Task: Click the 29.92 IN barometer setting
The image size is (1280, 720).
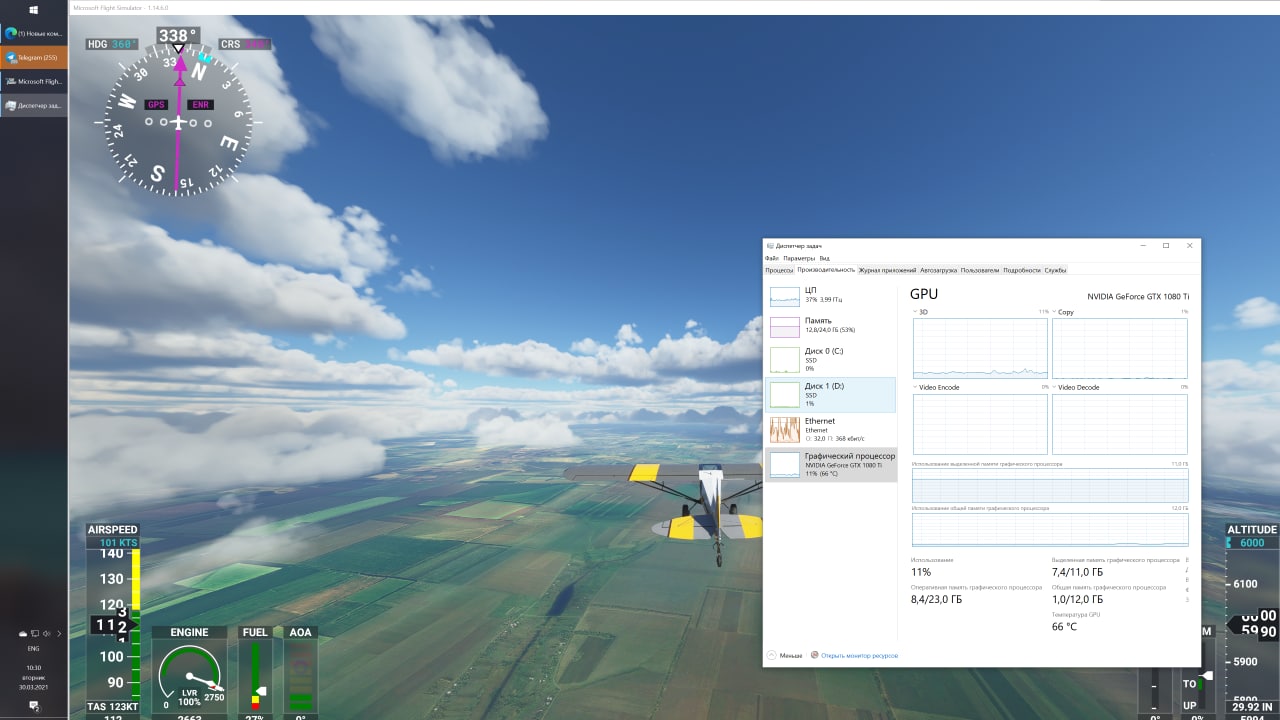Action: [x=1252, y=706]
